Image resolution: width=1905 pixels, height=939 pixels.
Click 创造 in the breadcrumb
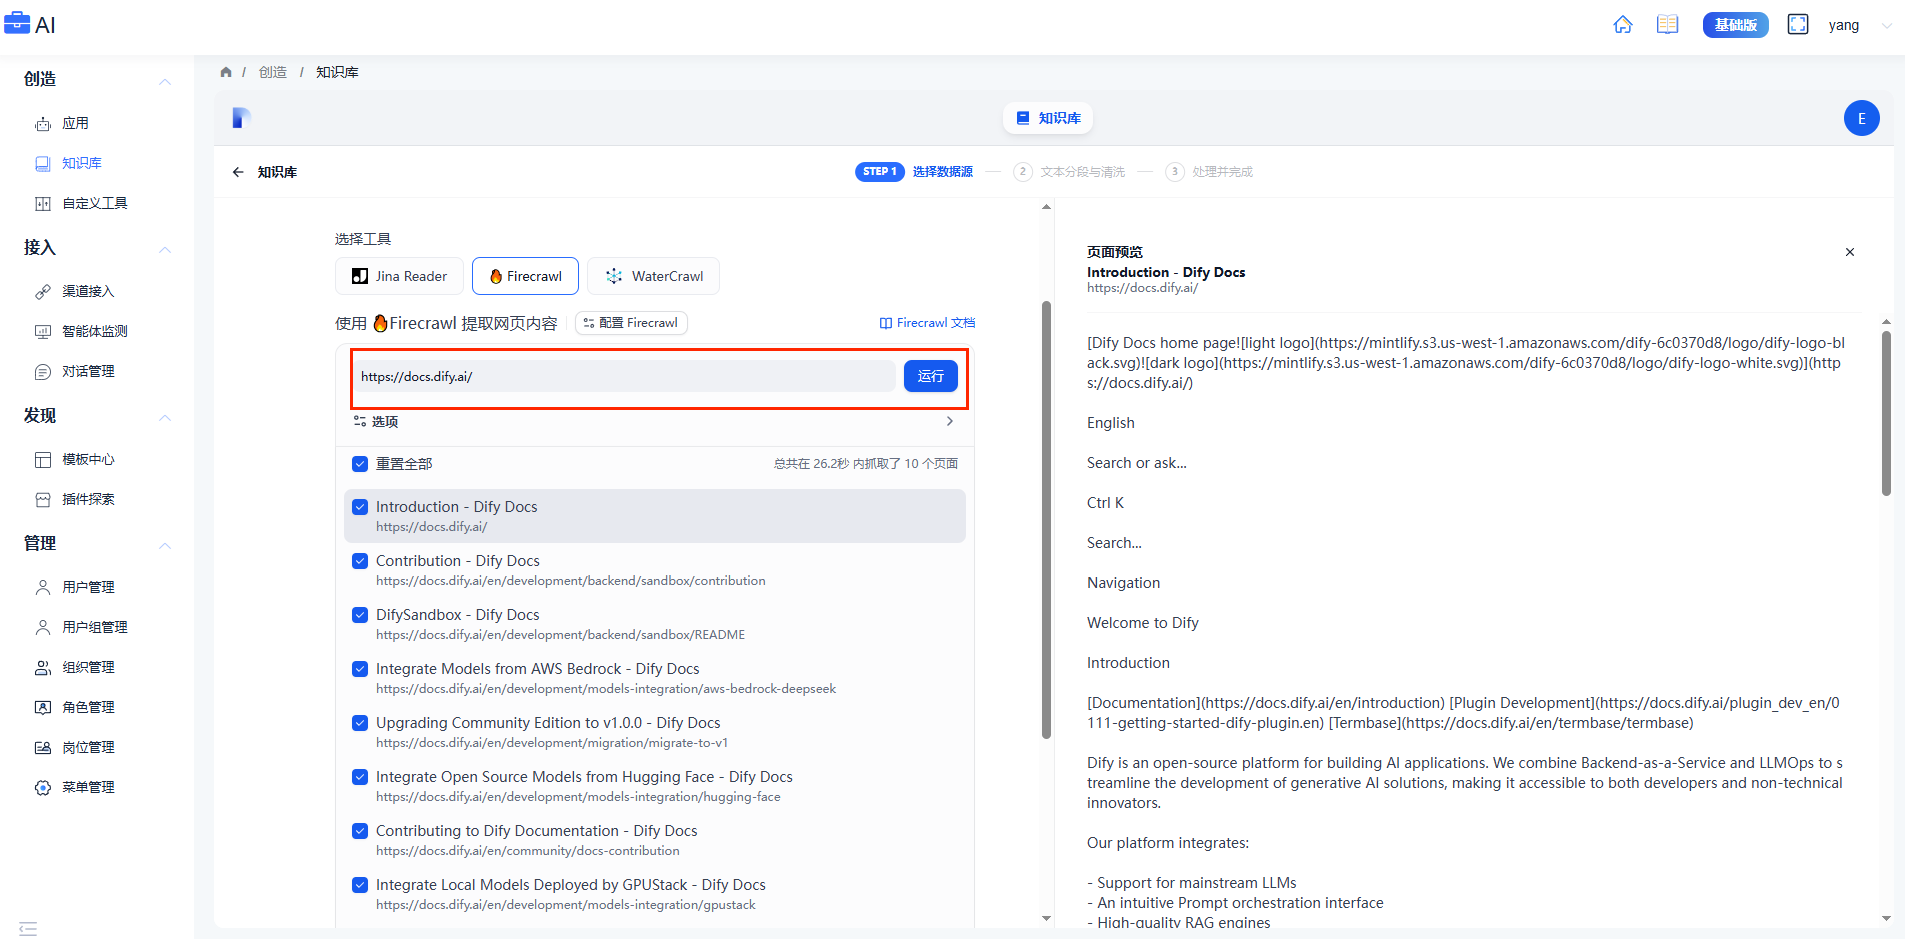(x=273, y=72)
